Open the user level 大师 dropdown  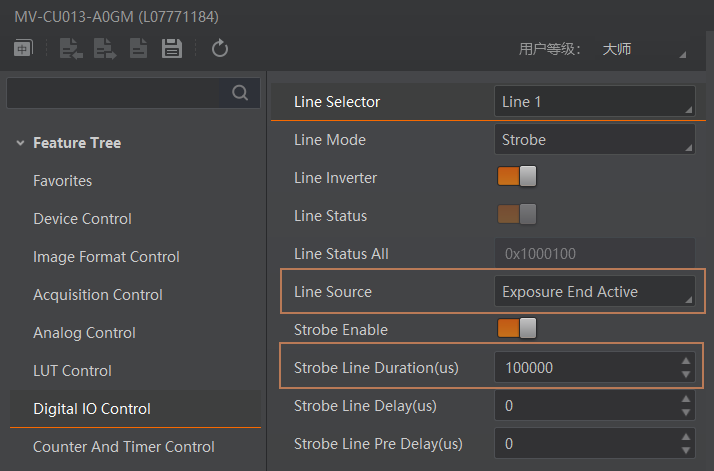(644, 49)
